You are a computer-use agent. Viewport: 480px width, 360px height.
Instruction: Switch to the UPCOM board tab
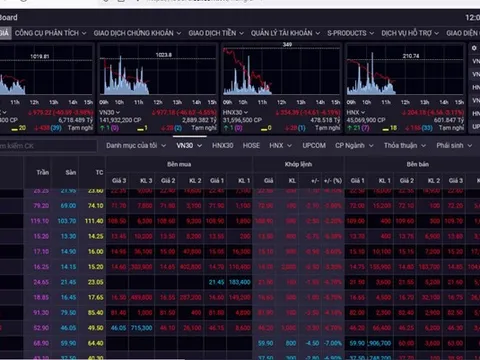(314, 146)
